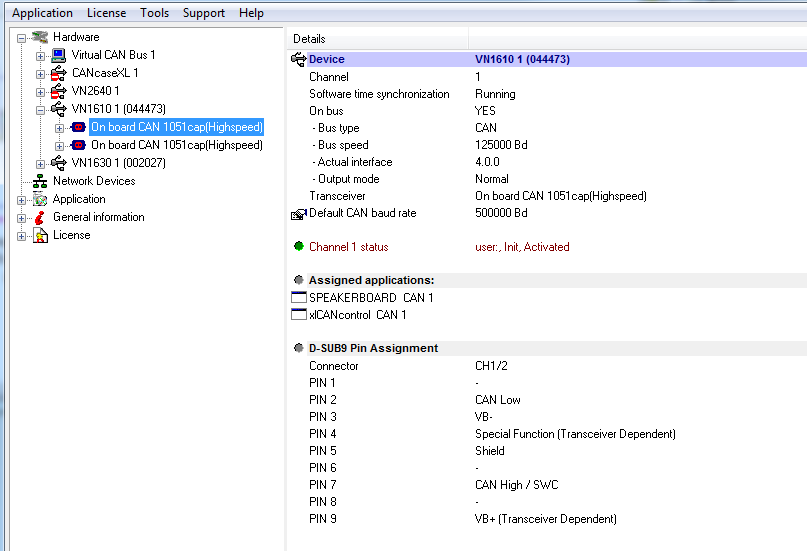The image size is (807, 551).
Task: Collapse the VN1610 1 (044473) node
Action: (x=40, y=110)
